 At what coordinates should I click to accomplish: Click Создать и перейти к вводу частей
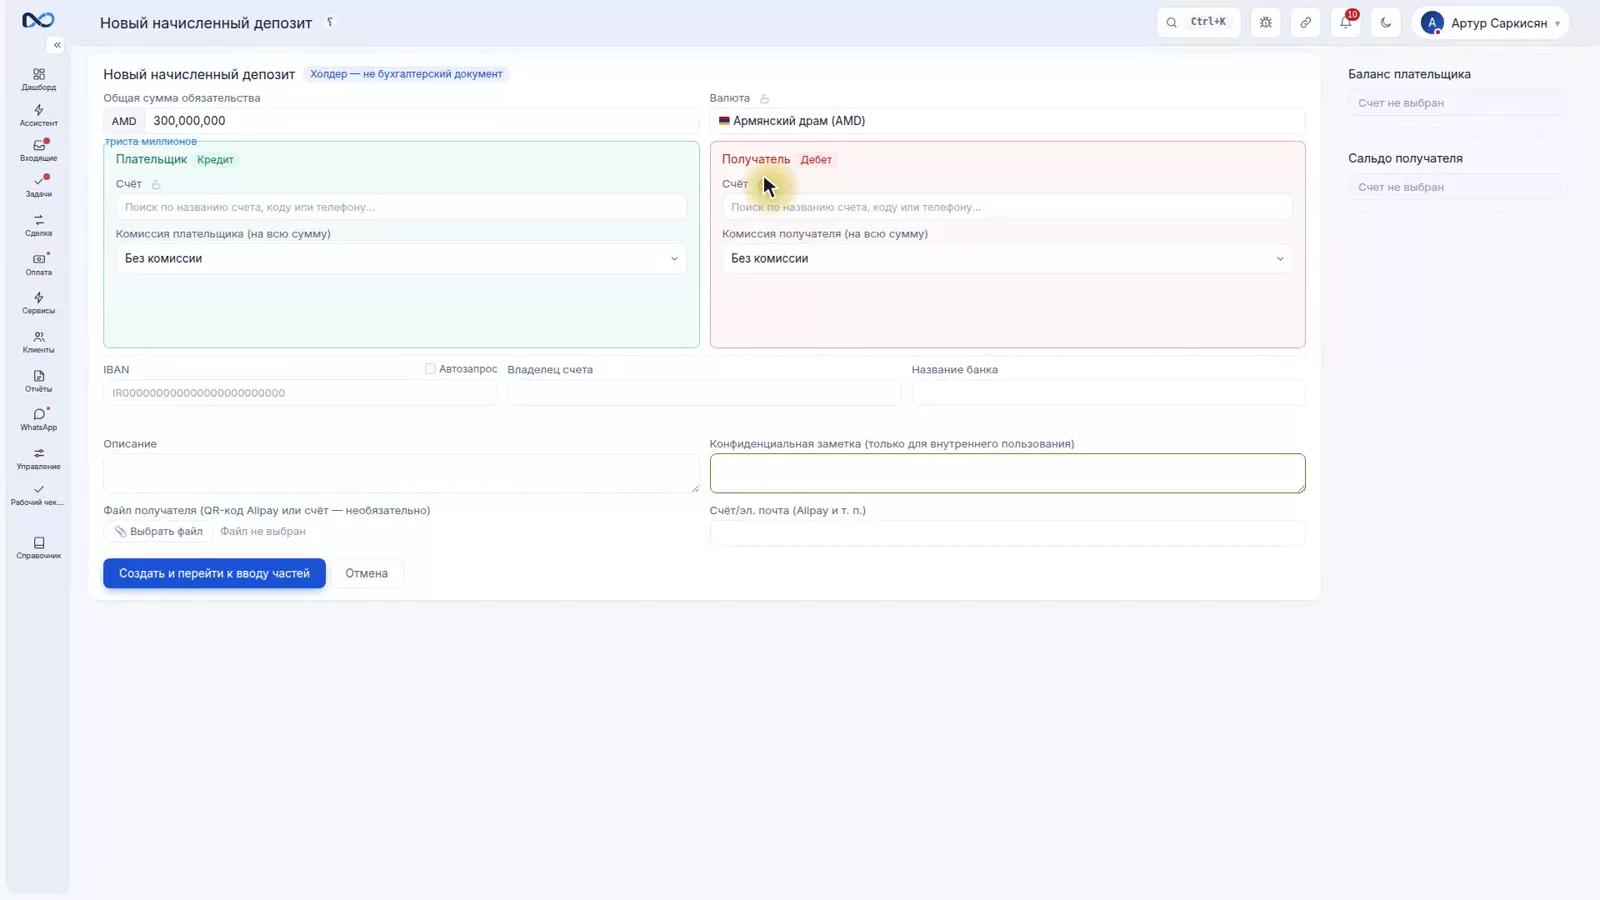tap(214, 573)
